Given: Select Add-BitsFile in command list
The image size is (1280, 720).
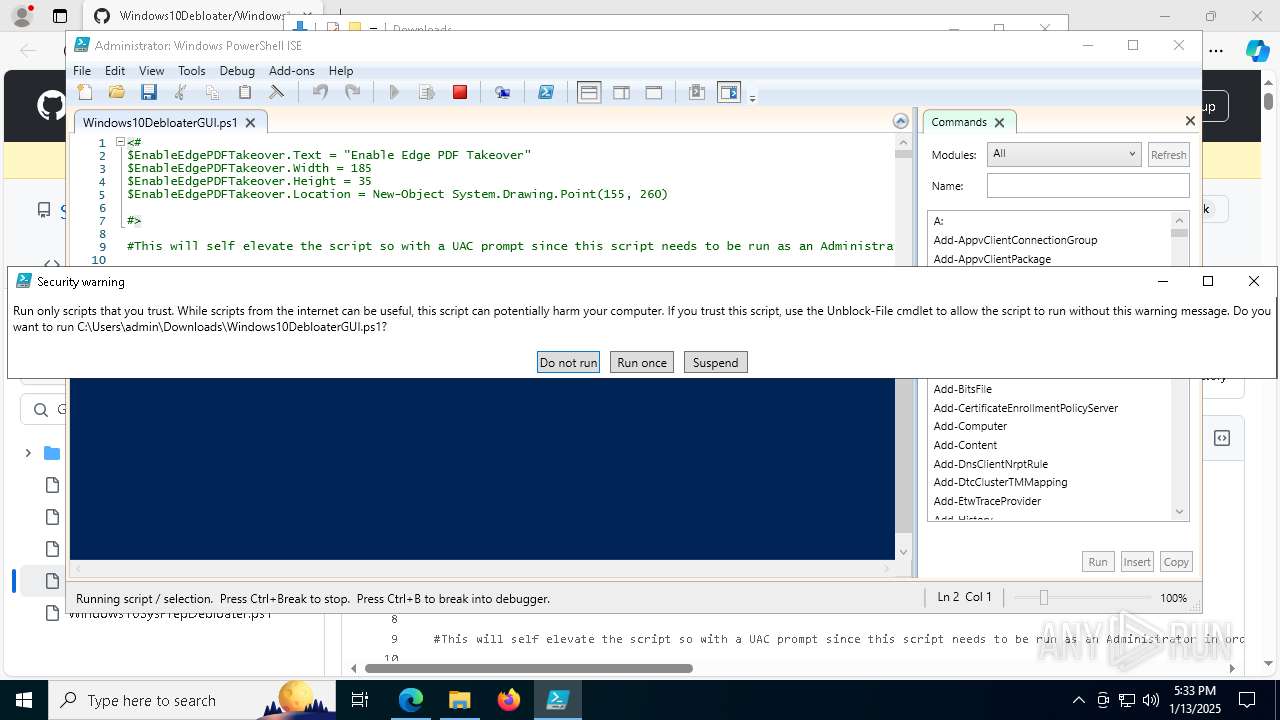Looking at the screenshot, I should tap(962, 389).
